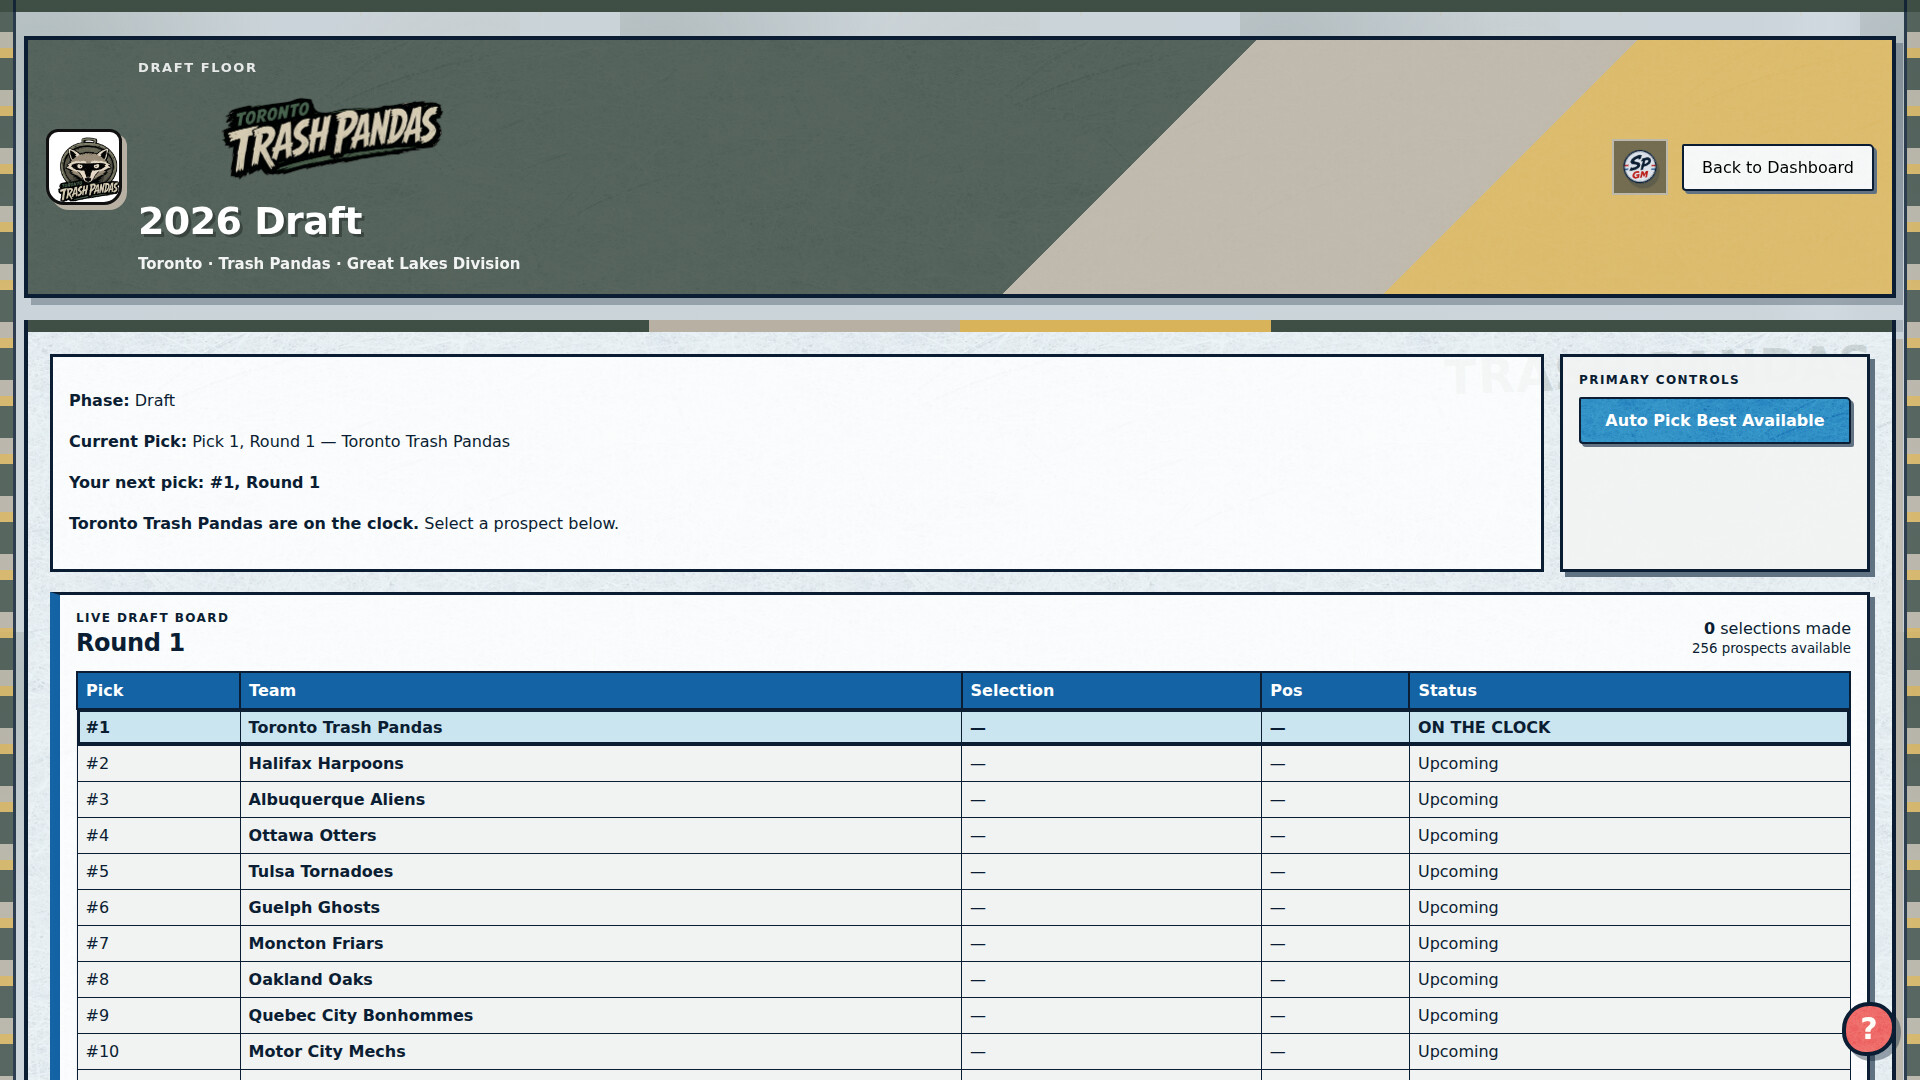Image resolution: width=1920 pixels, height=1080 pixels.
Task: Click Your next pick: #1, Round 1
Action: click(194, 482)
